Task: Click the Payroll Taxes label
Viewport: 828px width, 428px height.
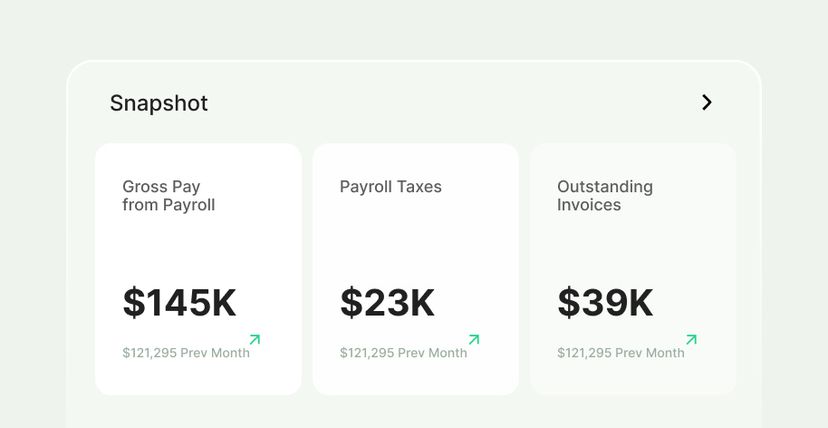Action: click(390, 187)
